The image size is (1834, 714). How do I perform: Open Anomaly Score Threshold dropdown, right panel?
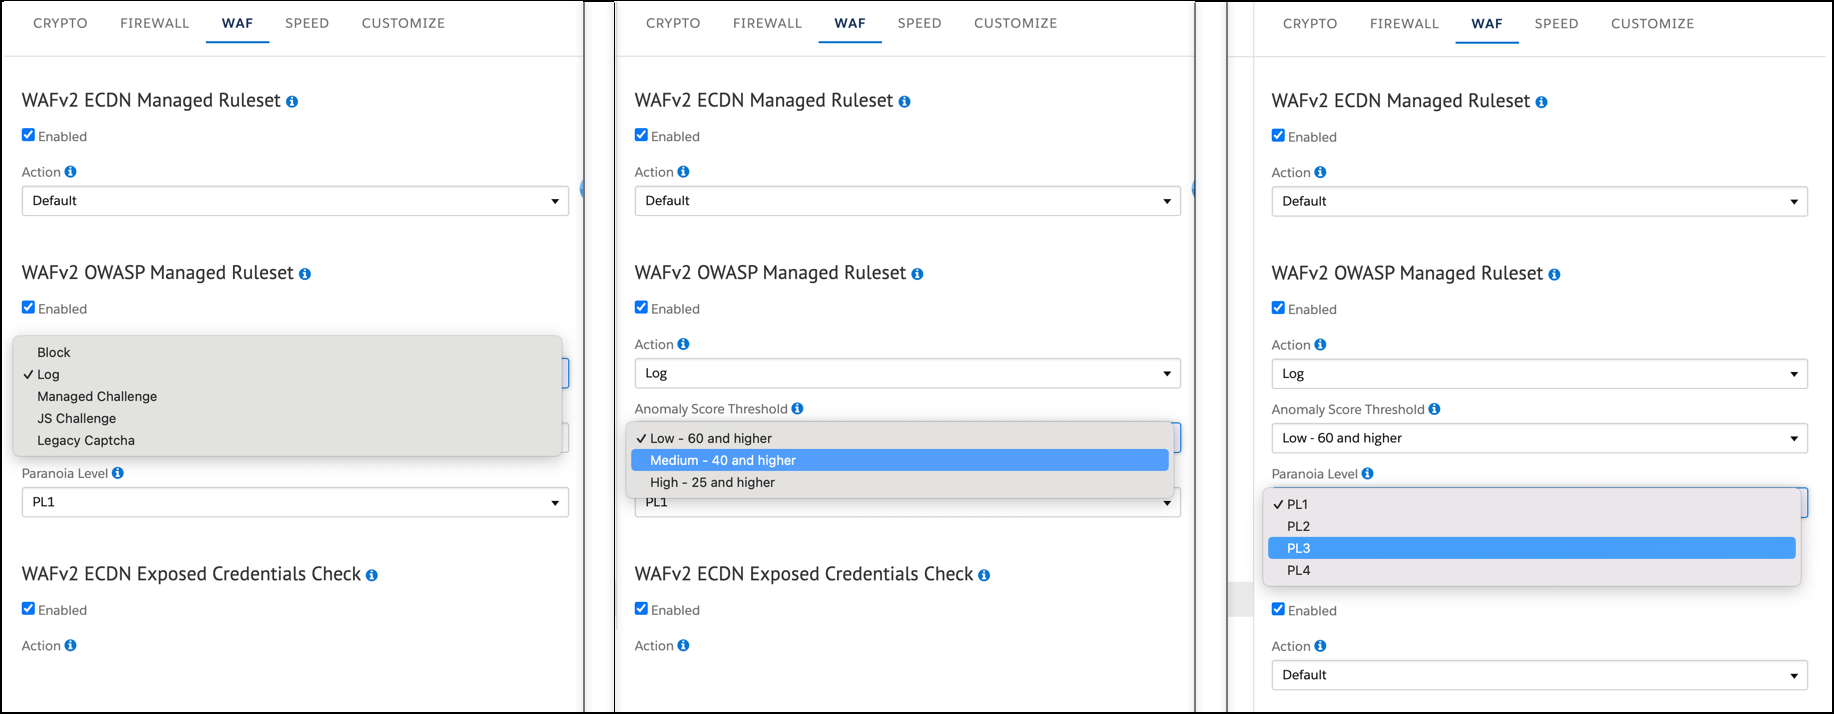click(1539, 438)
